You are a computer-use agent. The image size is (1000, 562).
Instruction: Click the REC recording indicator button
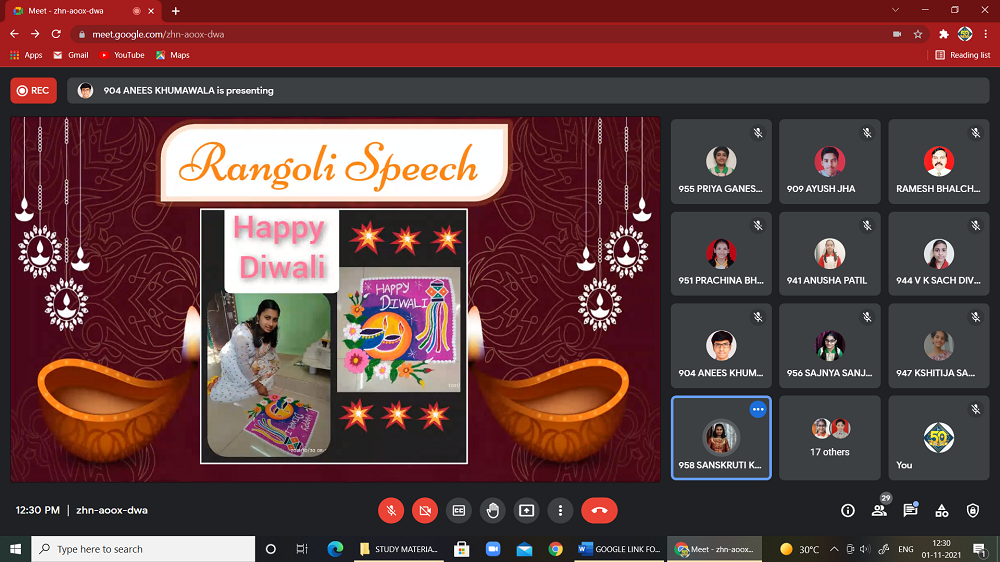pyautogui.click(x=33, y=90)
